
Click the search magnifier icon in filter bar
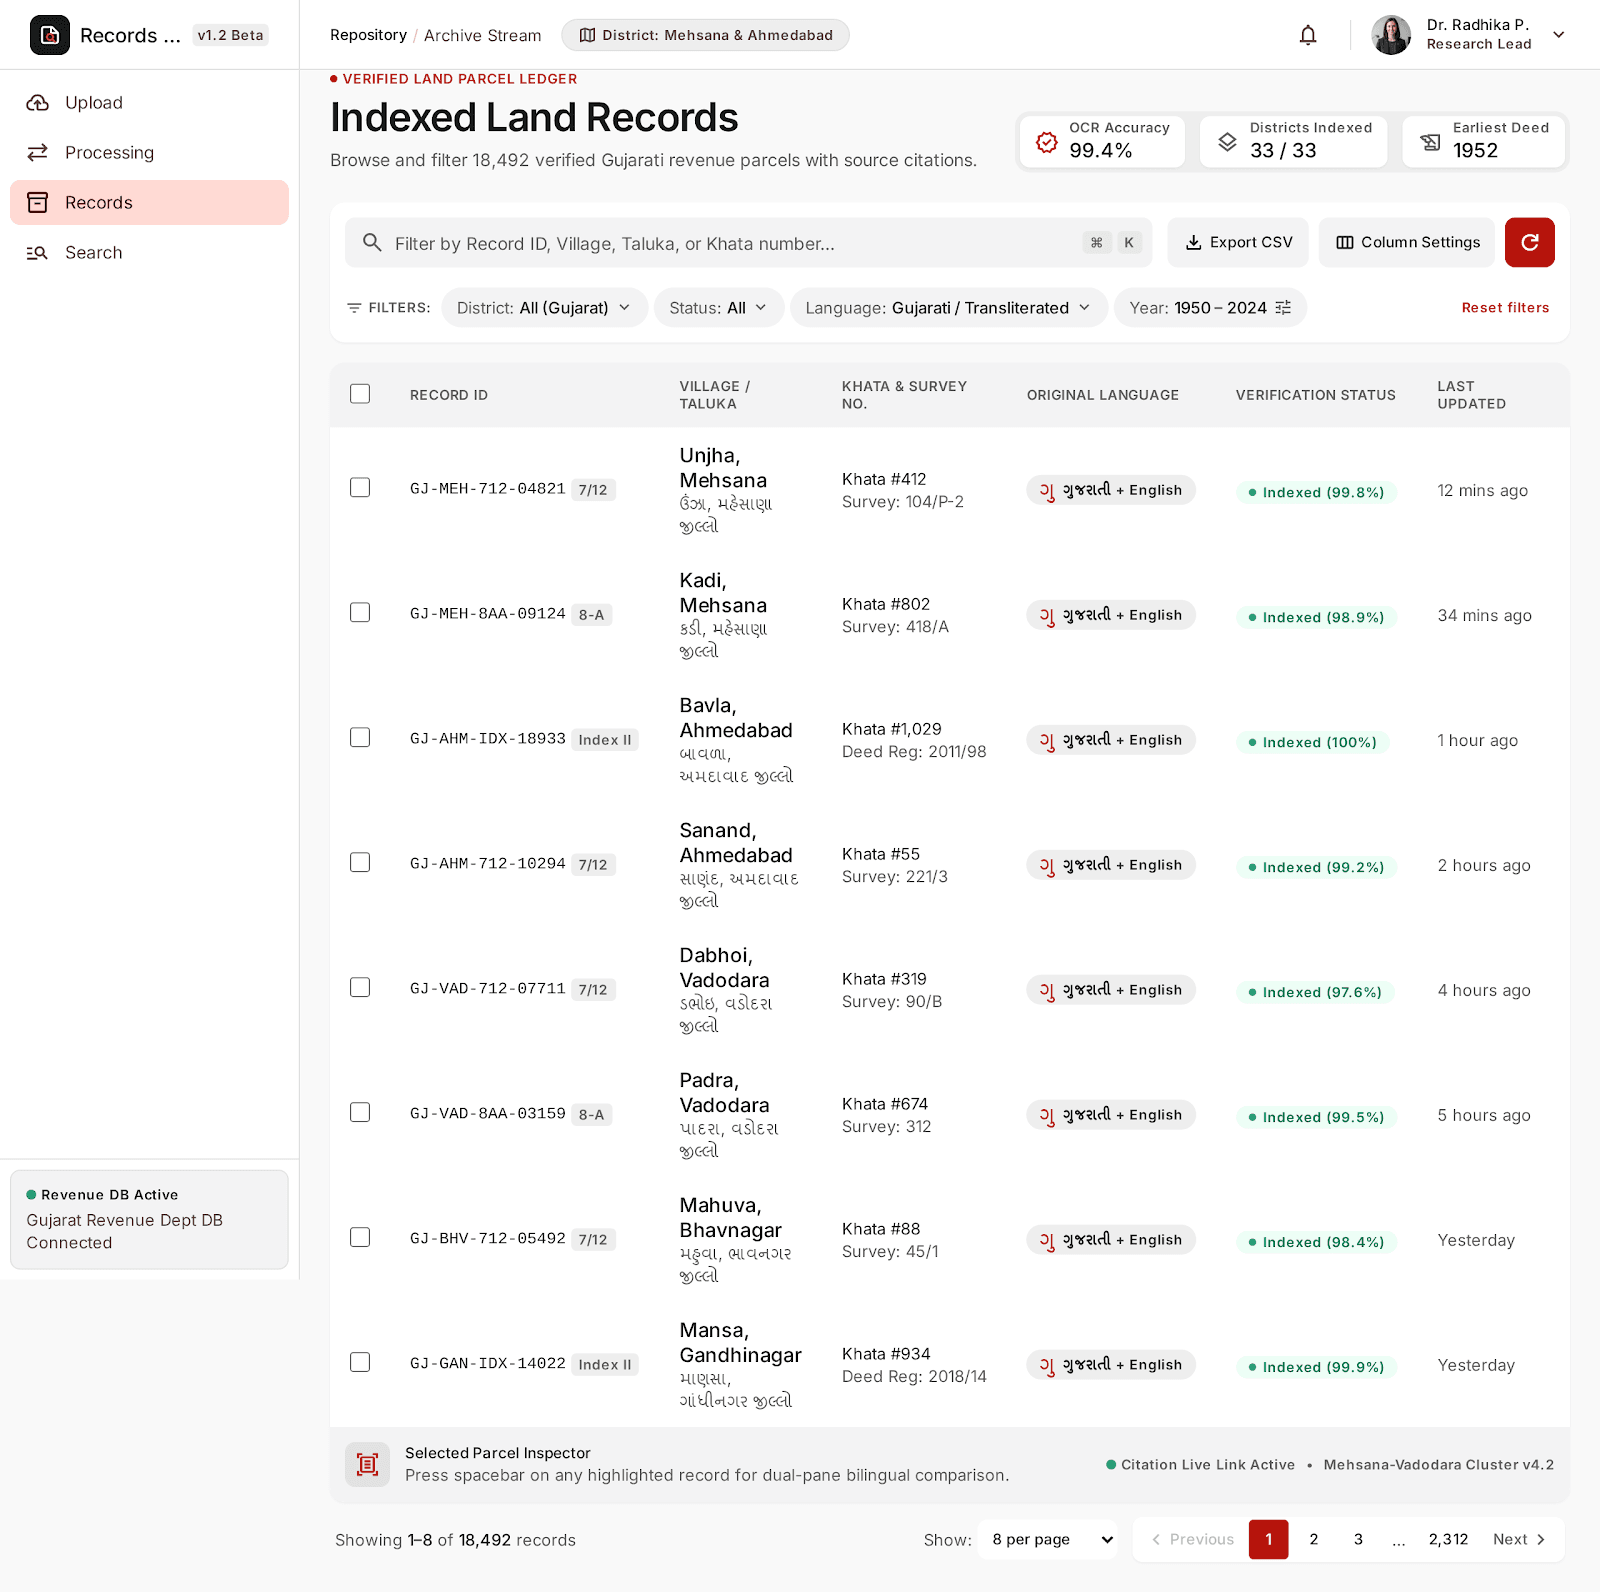[372, 243]
